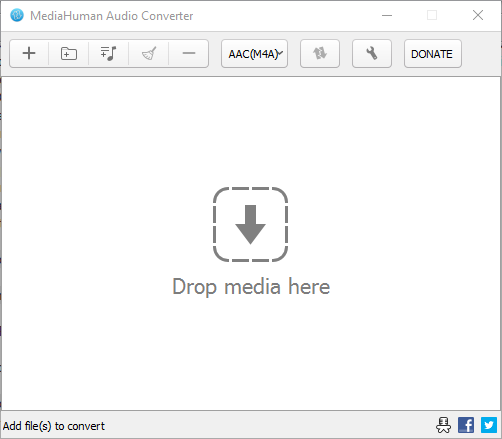502x439 pixels.
Task: Minimize the Audio Converter window
Action: [387, 15]
